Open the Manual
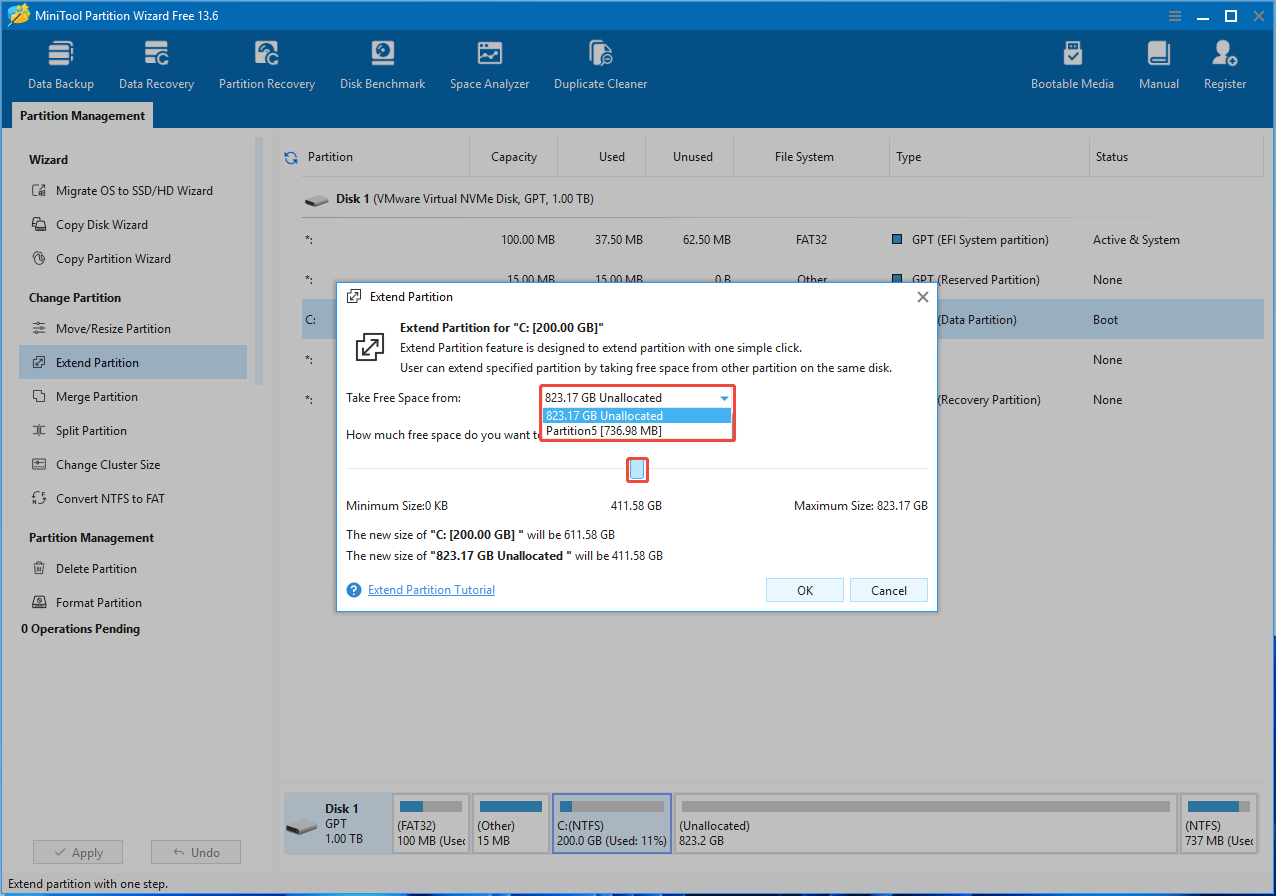The image size is (1276, 896). coord(1158,63)
